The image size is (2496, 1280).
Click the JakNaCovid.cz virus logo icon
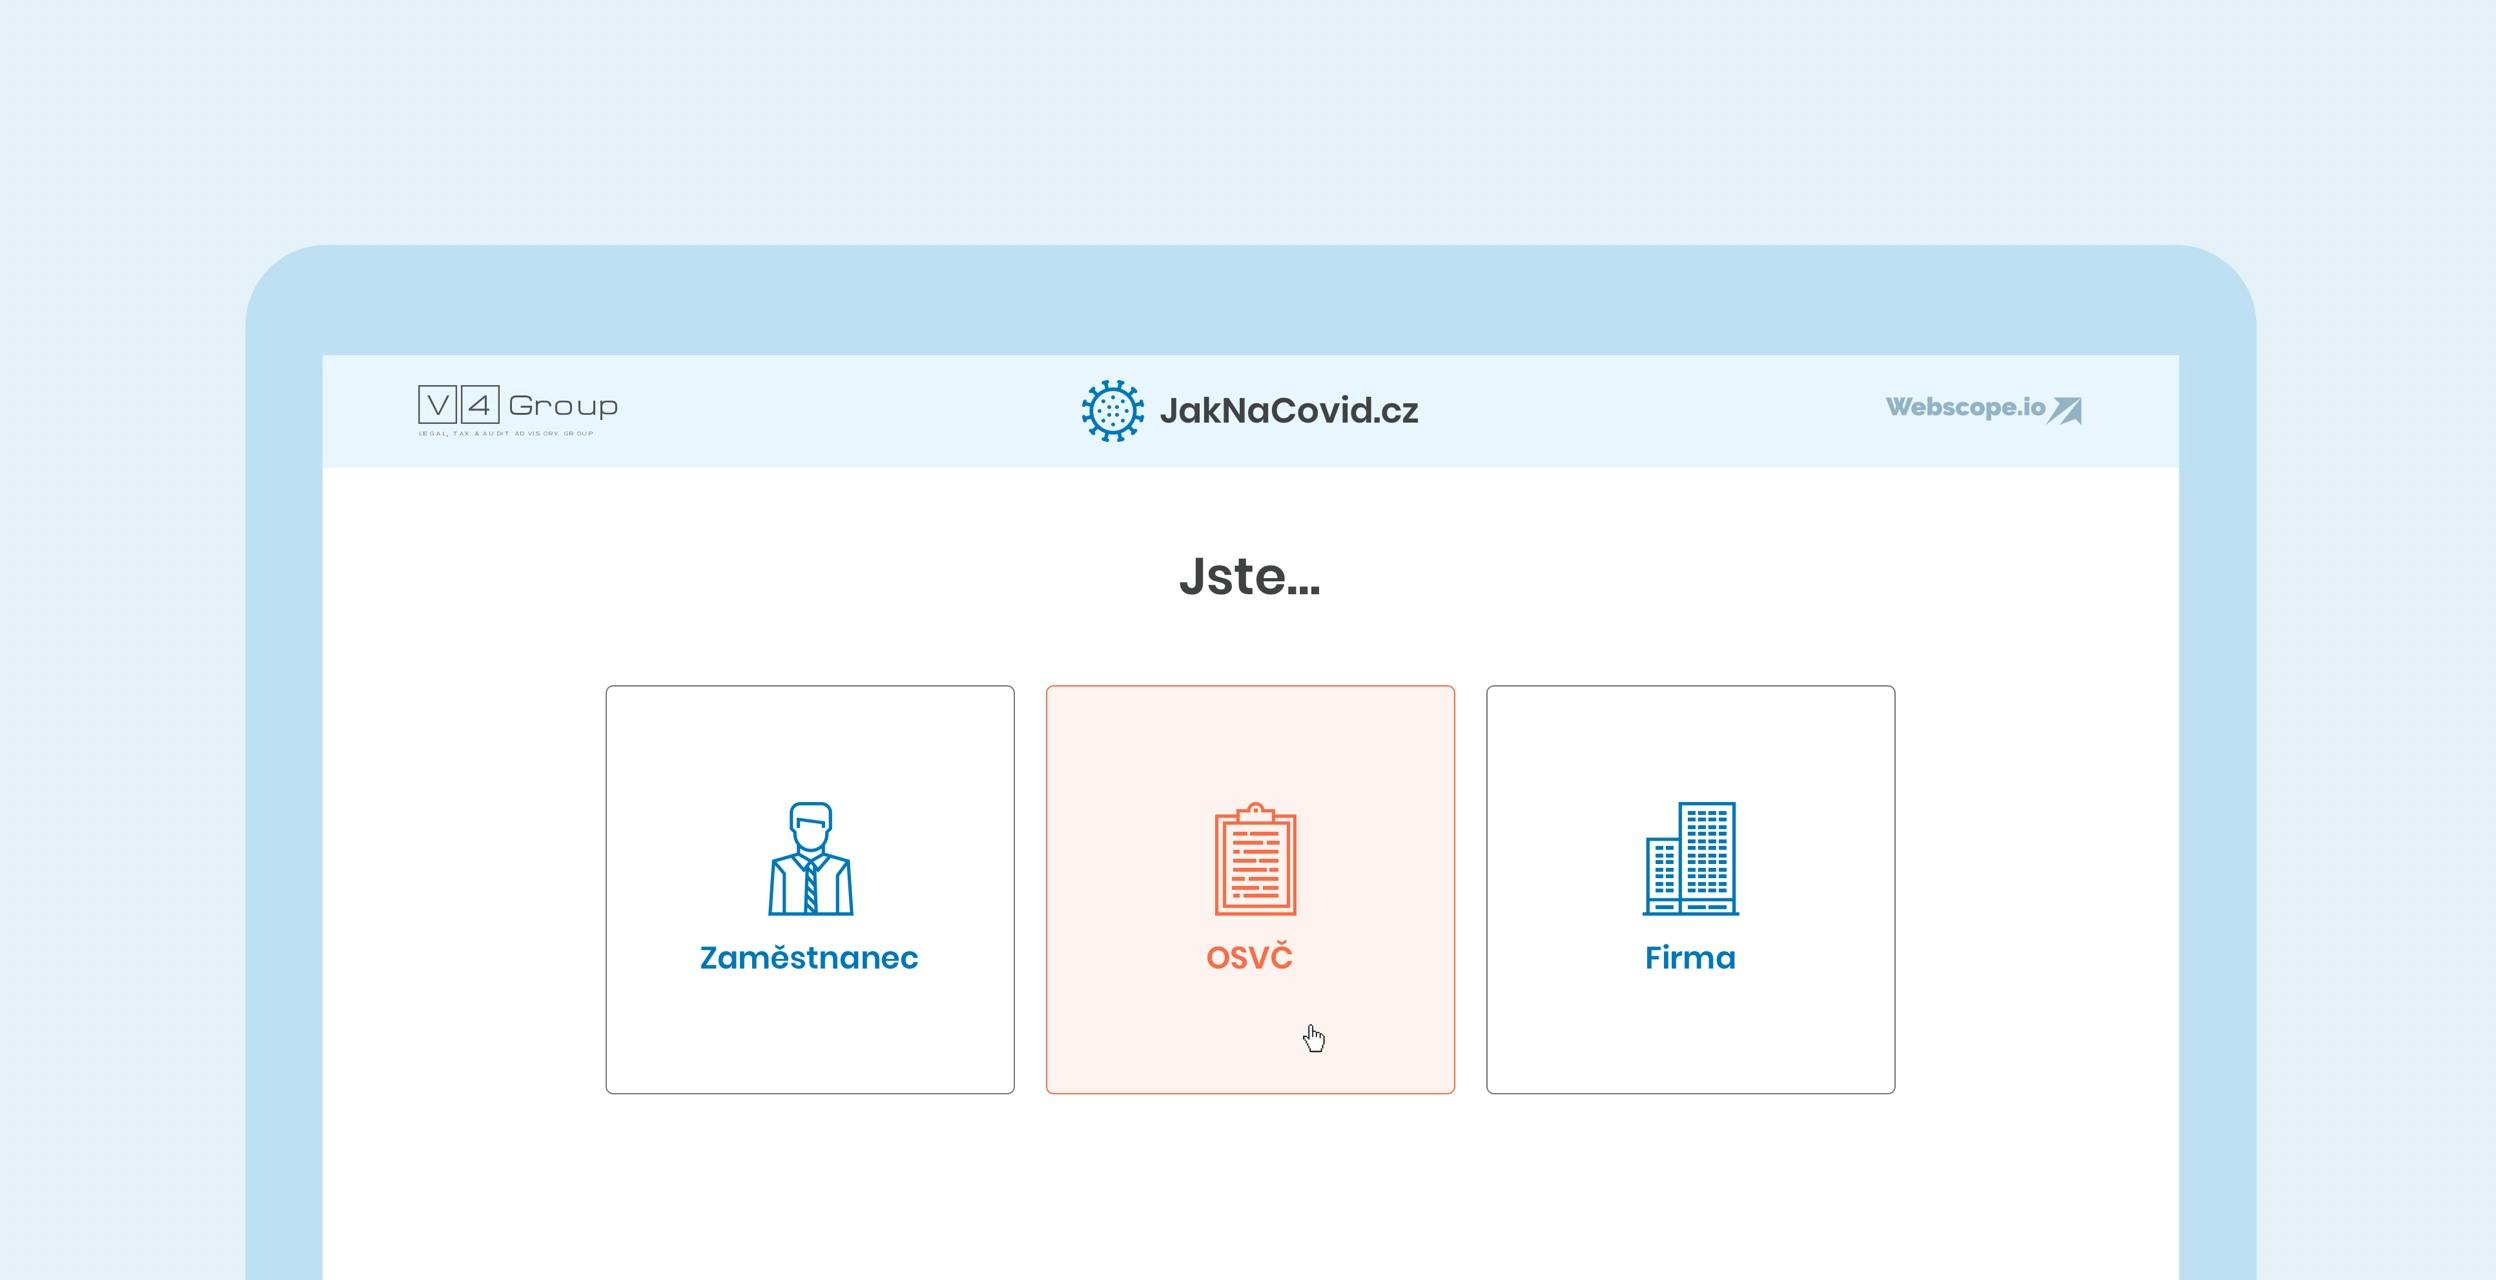point(1113,411)
